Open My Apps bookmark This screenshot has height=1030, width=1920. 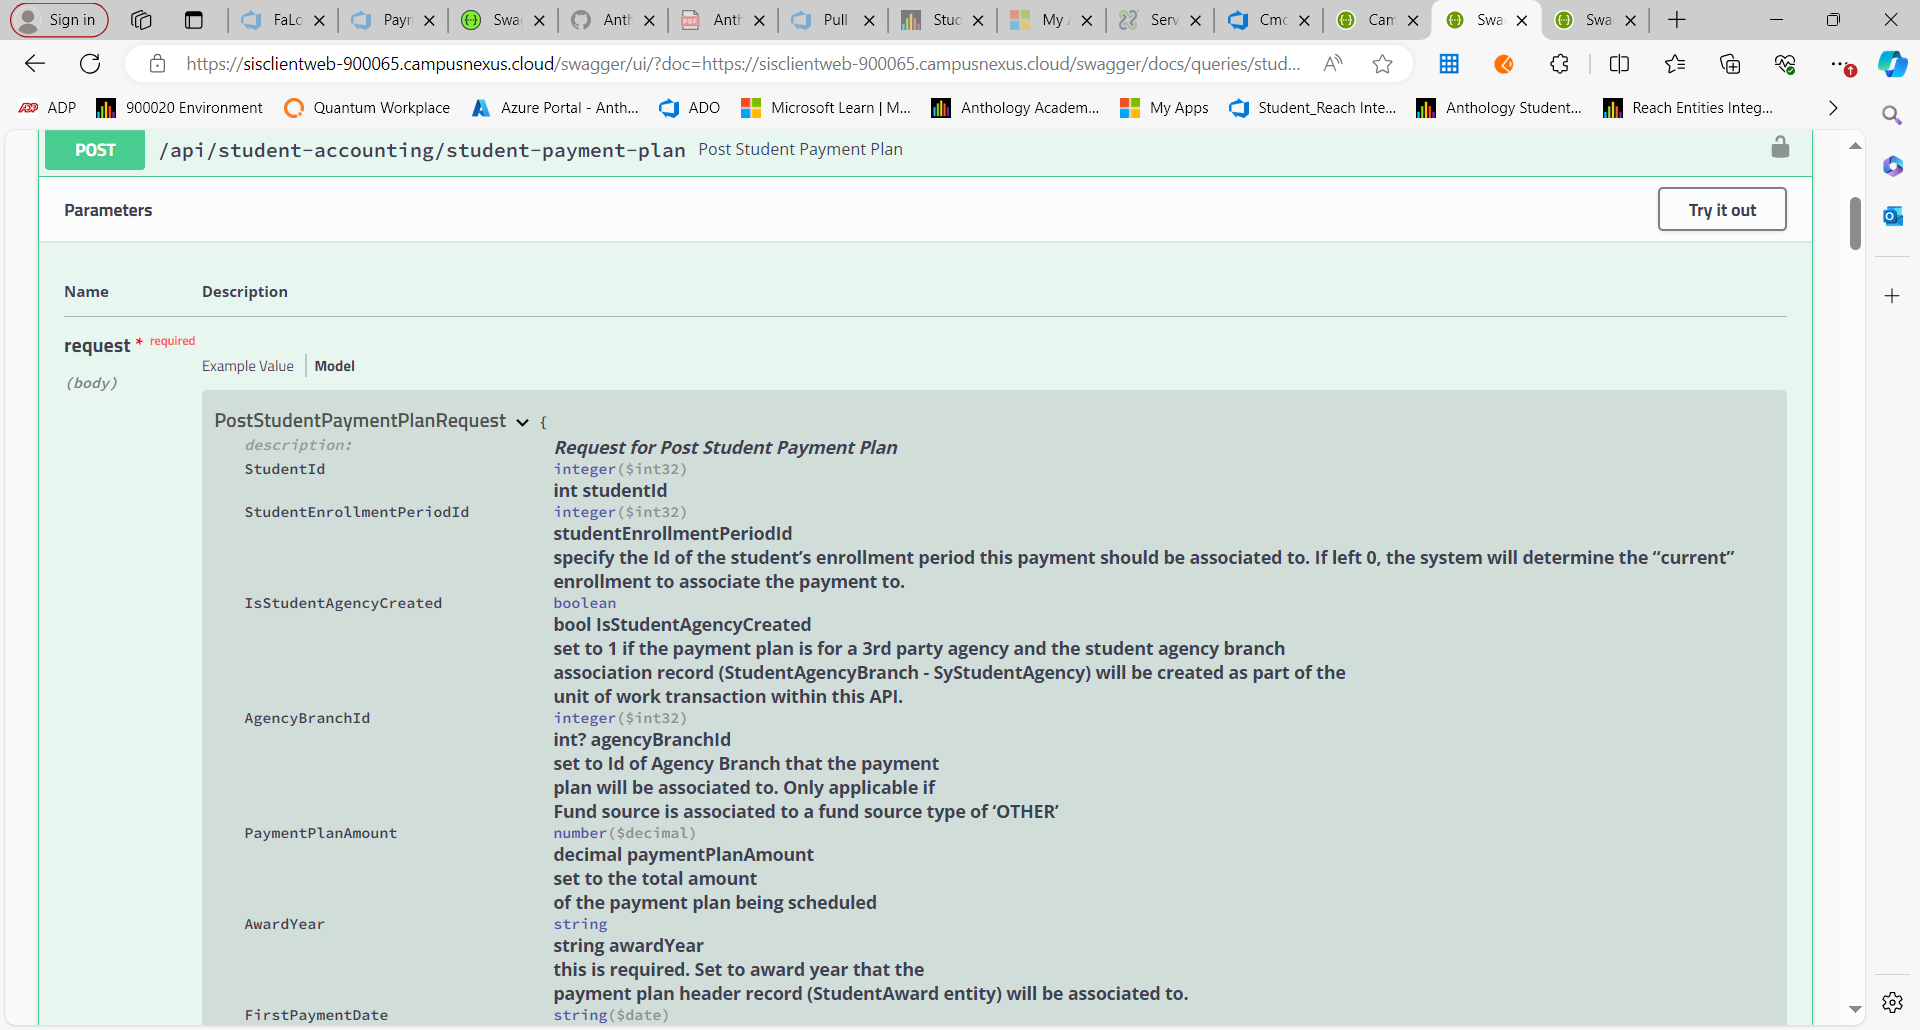pyautogui.click(x=1164, y=108)
